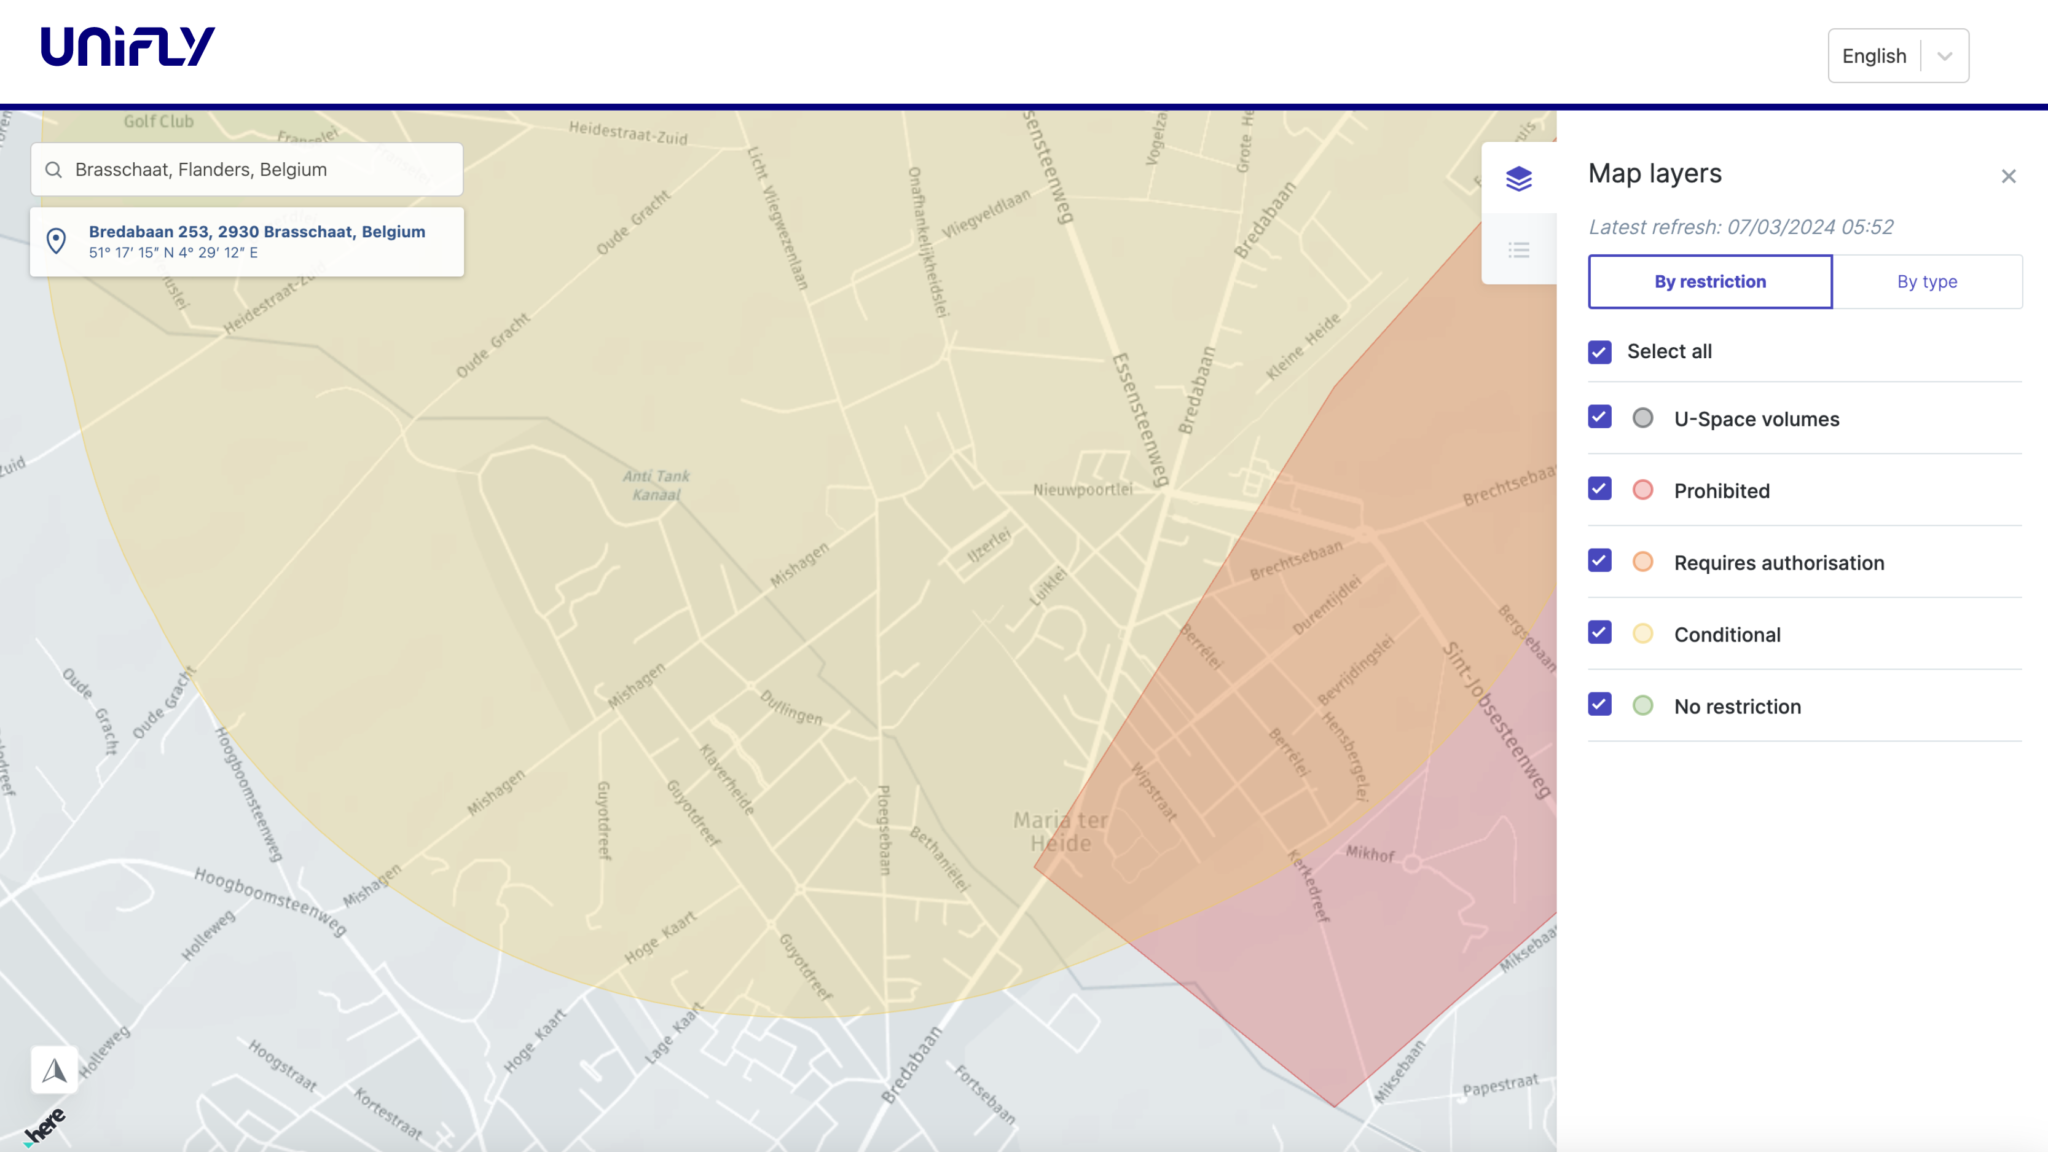Viewport: 2048px width, 1152px height.
Task: Click the location pin icon in result
Action: (x=57, y=241)
